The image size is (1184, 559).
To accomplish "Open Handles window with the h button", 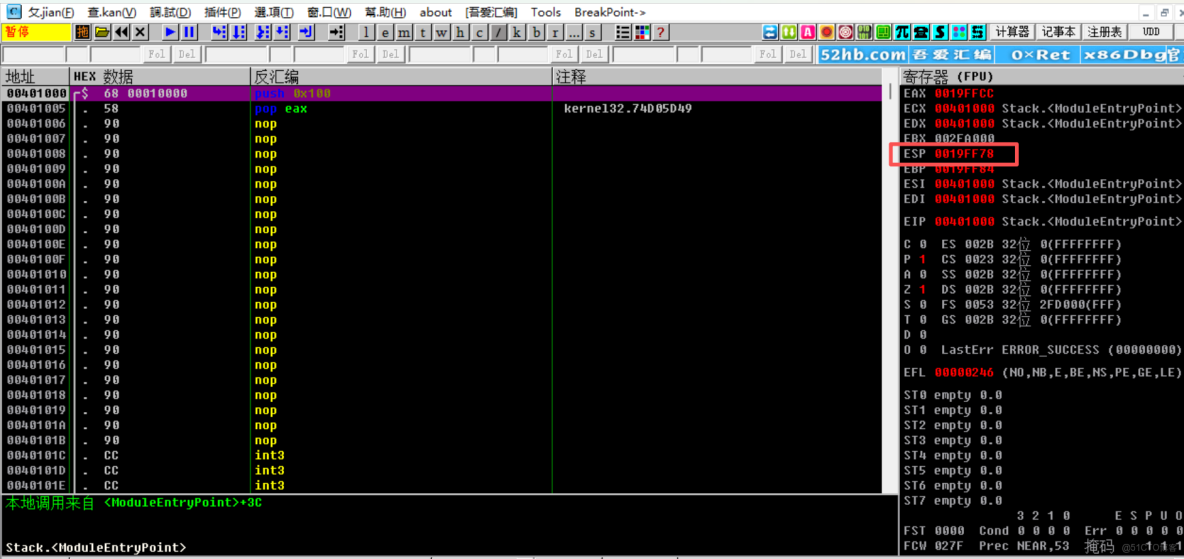I will [x=461, y=32].
